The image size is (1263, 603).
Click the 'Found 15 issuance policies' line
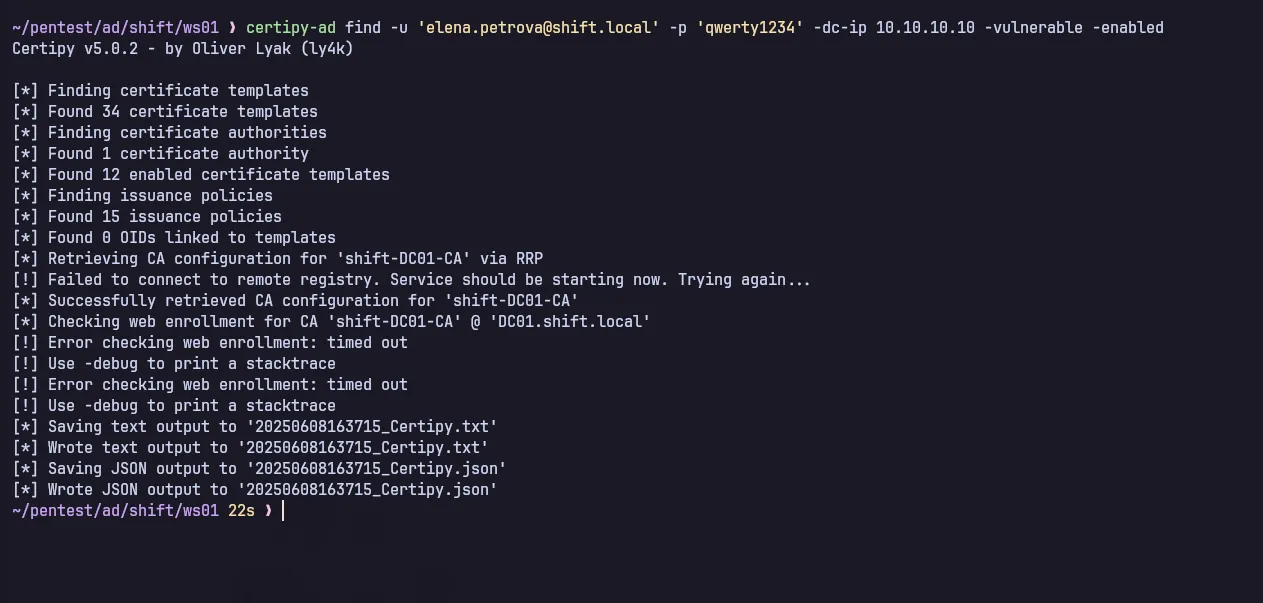click(x=164, y=217)
